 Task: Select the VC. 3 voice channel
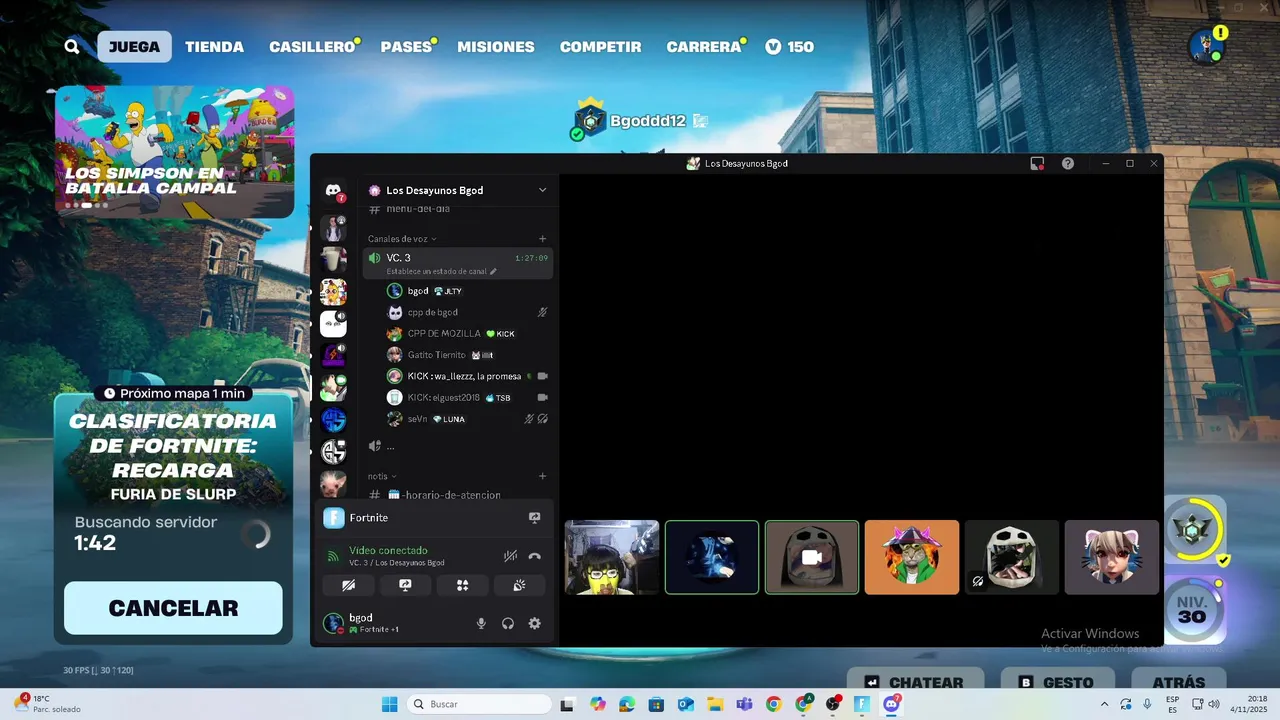tap(457, 263)
